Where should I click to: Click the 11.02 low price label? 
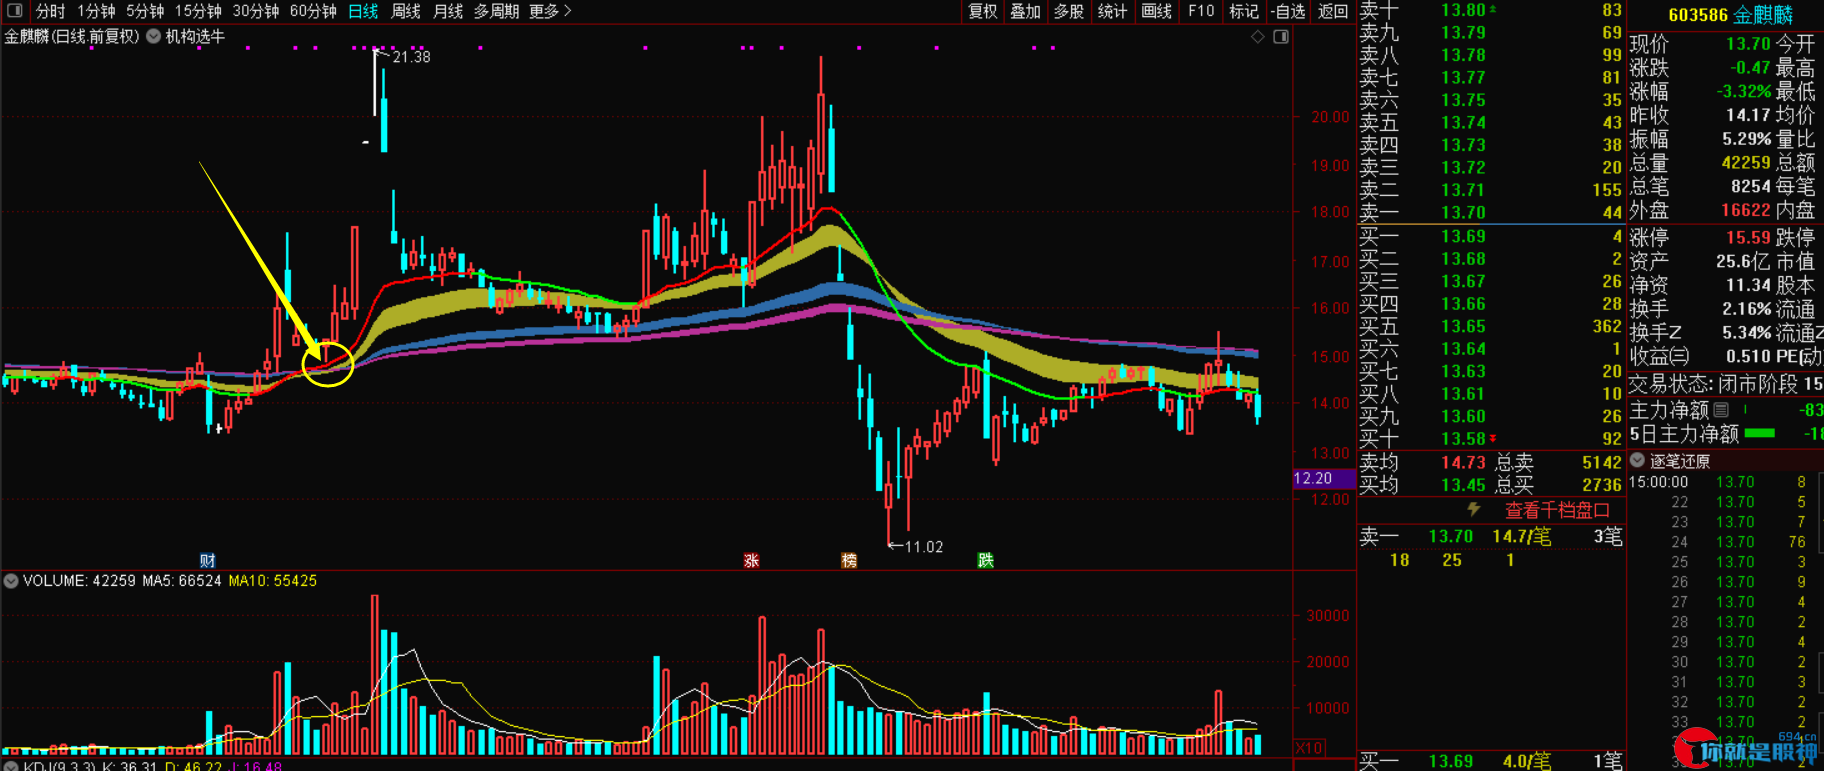click(x=923, y=547)
